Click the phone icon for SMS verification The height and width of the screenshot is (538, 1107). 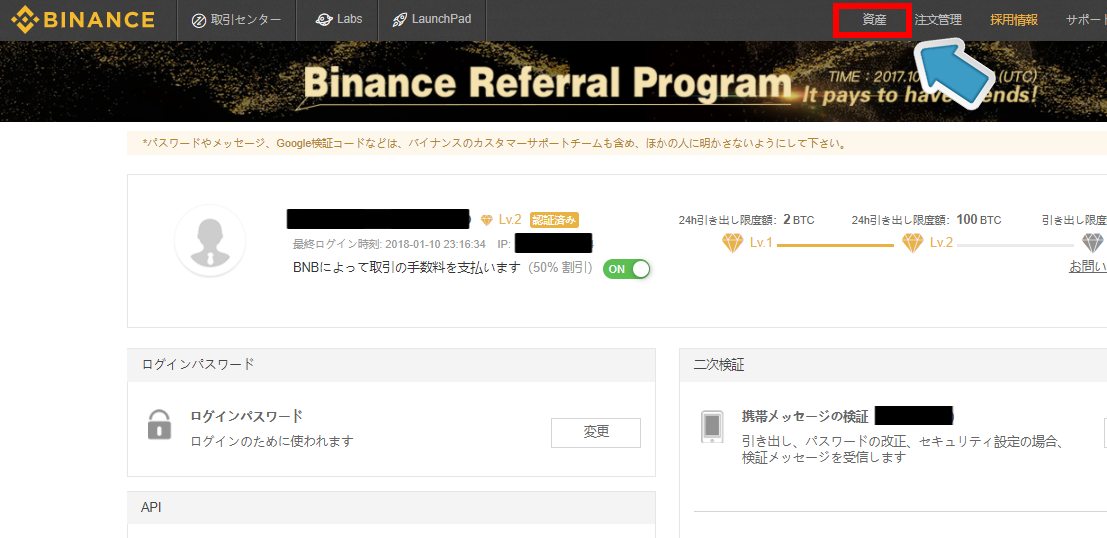712,426
